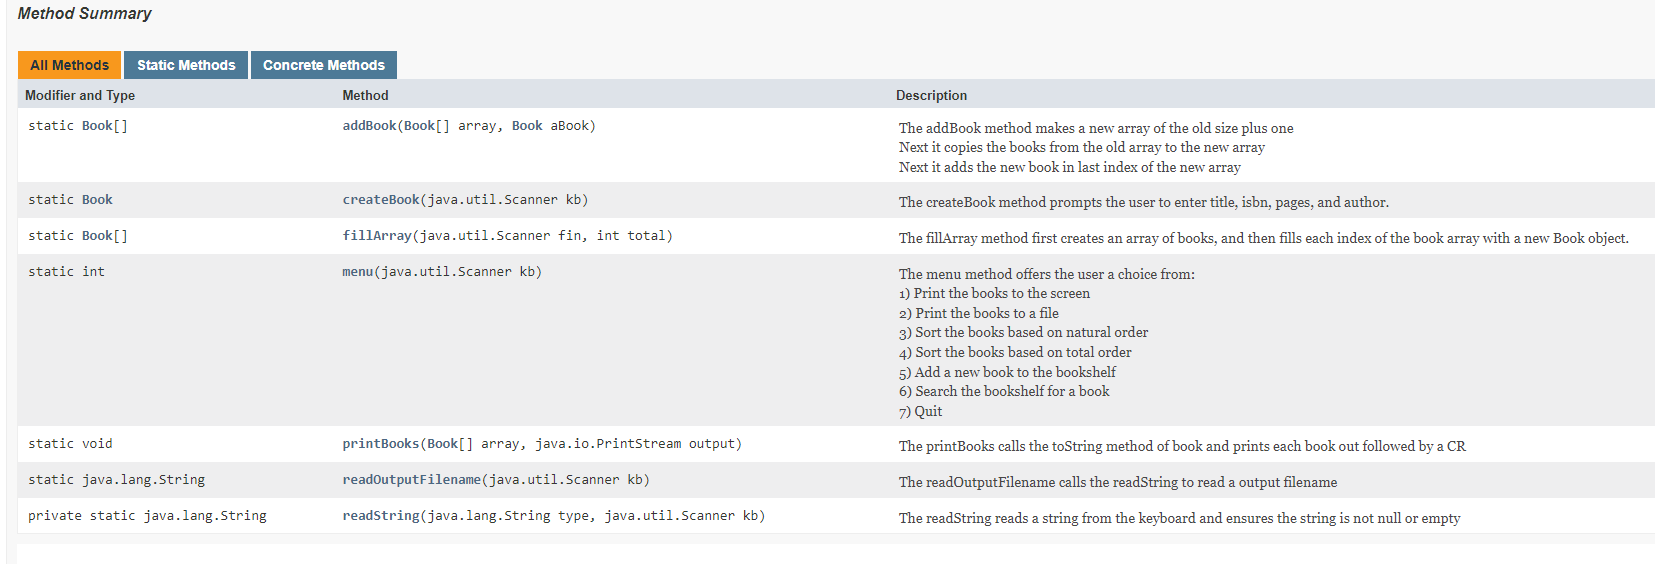Open the printBooks method link
This screenshot has height=564, width=1655.
click(381, 444)
